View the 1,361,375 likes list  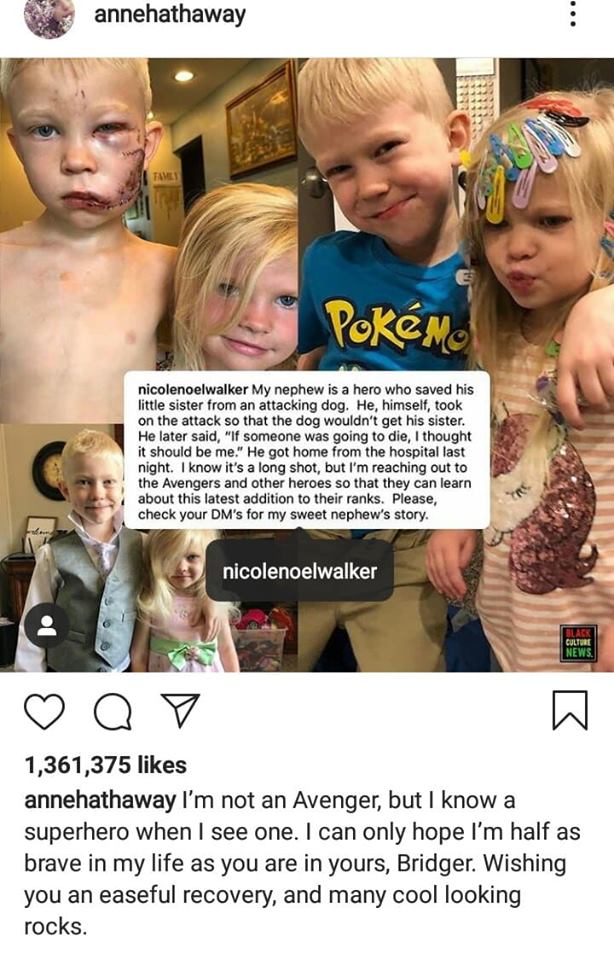105,765
